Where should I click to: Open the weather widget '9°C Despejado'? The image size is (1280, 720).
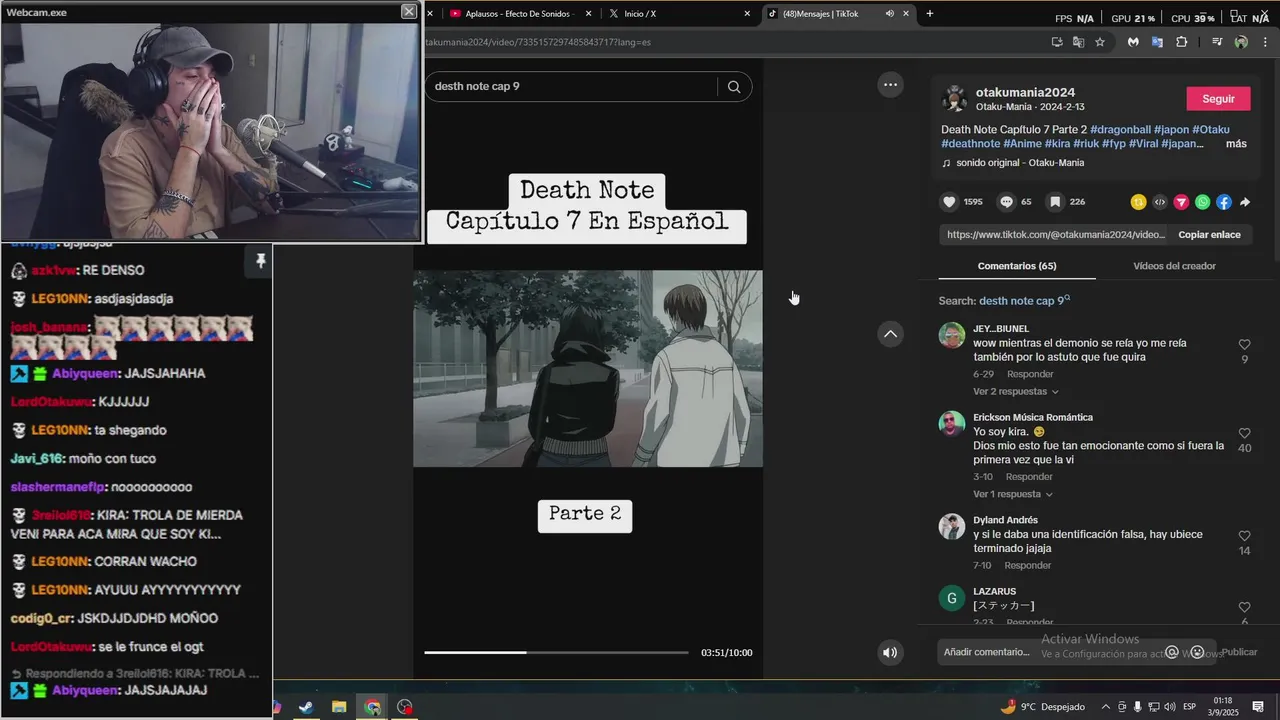(x=1043, y=707)
